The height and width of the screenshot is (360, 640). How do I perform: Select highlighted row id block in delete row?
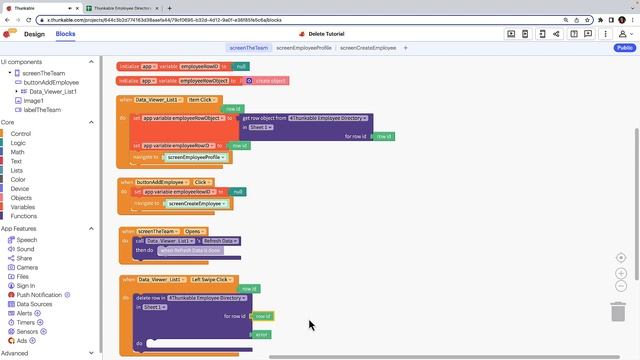tap(262, 316)
